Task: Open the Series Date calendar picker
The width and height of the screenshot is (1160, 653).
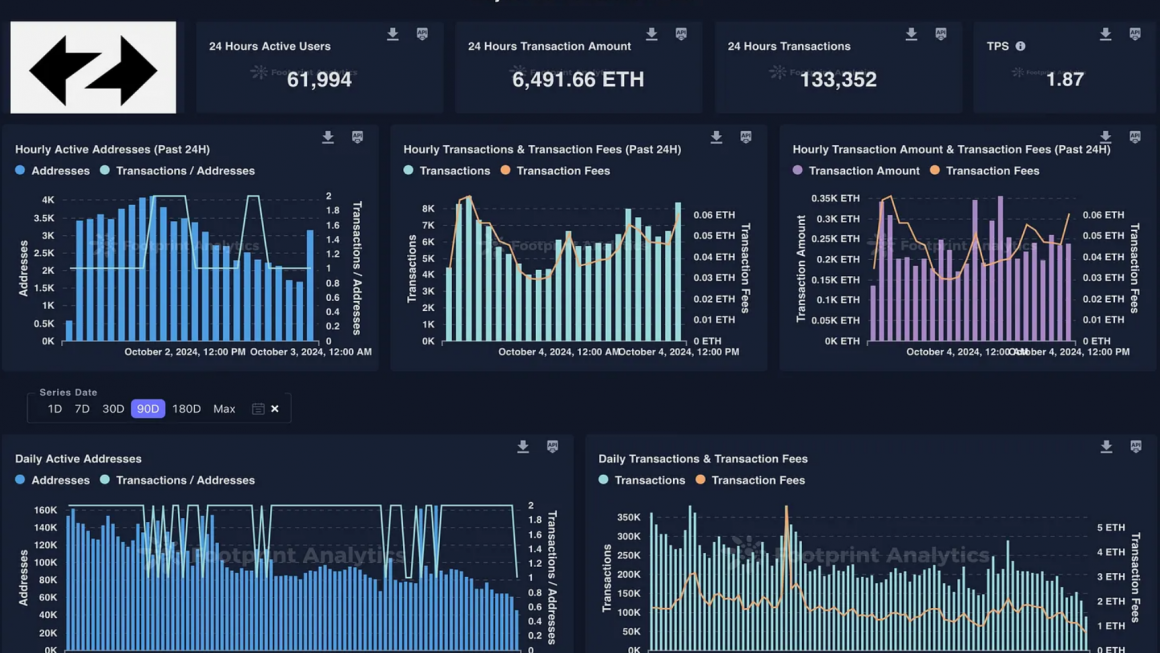Action: (257, 409)
